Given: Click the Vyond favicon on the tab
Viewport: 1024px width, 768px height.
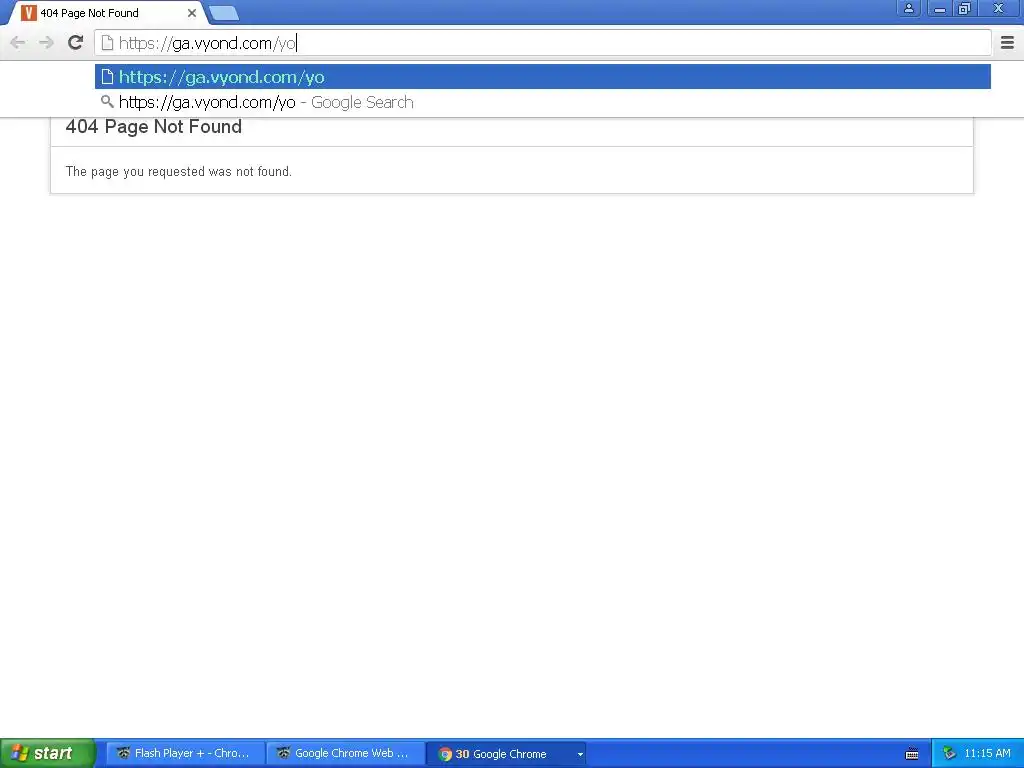Looking at the screenshot, I should pos(29,12).
